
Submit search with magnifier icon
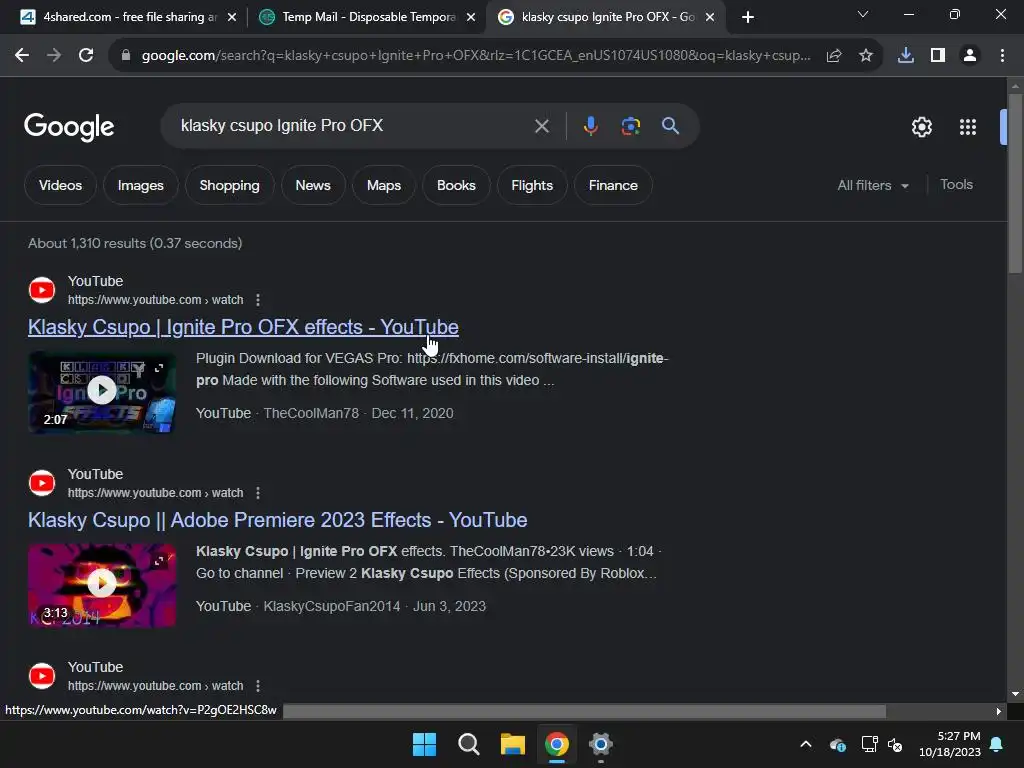point(671,125)
